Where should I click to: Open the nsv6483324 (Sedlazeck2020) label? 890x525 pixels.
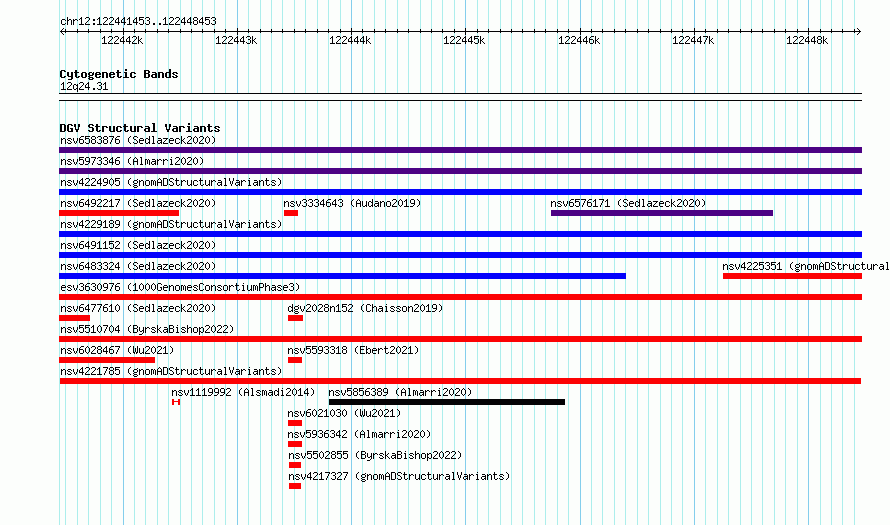click(x=138, y=266)
